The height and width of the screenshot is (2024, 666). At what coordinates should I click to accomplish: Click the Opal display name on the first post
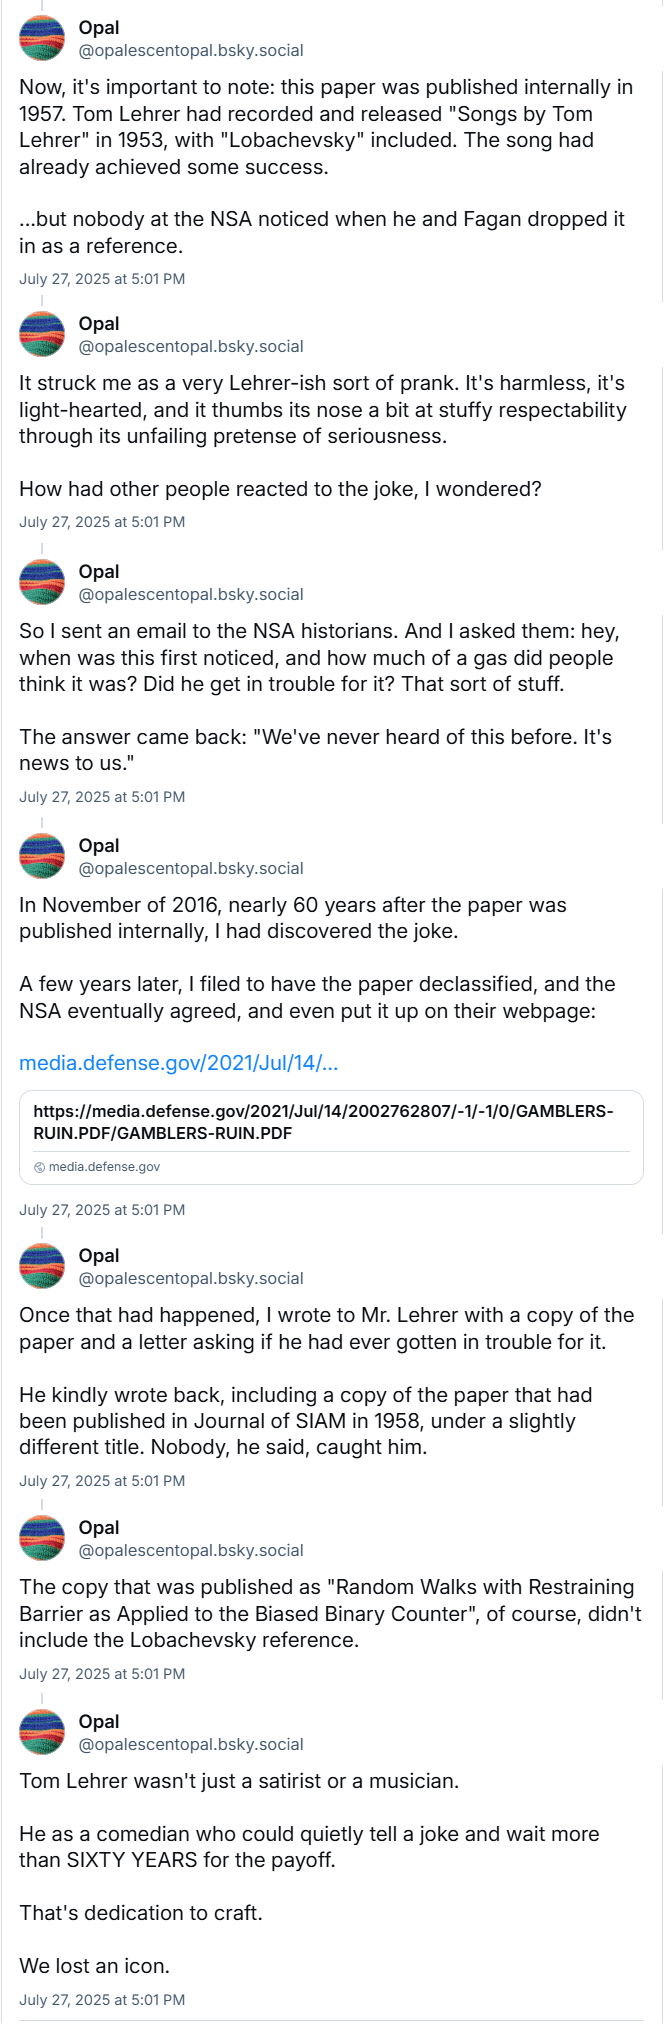tap(99, 28)
